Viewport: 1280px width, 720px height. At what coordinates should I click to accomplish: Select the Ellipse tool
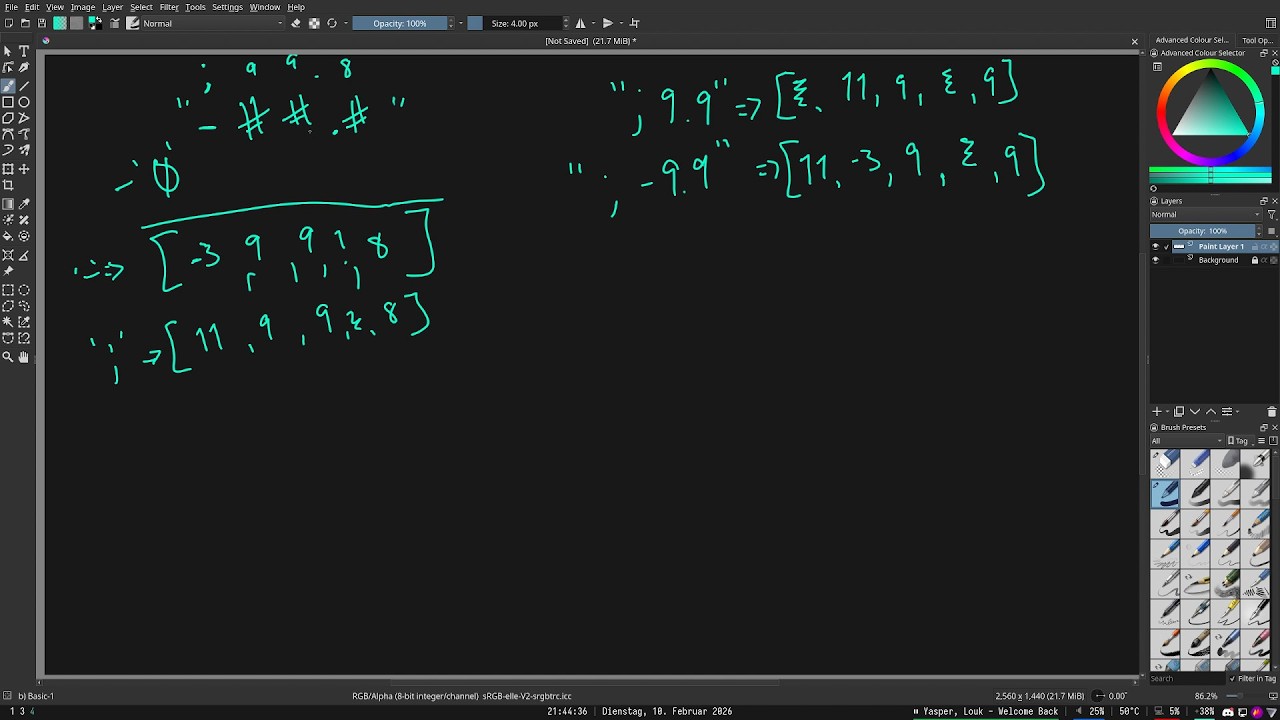point(24,102)
